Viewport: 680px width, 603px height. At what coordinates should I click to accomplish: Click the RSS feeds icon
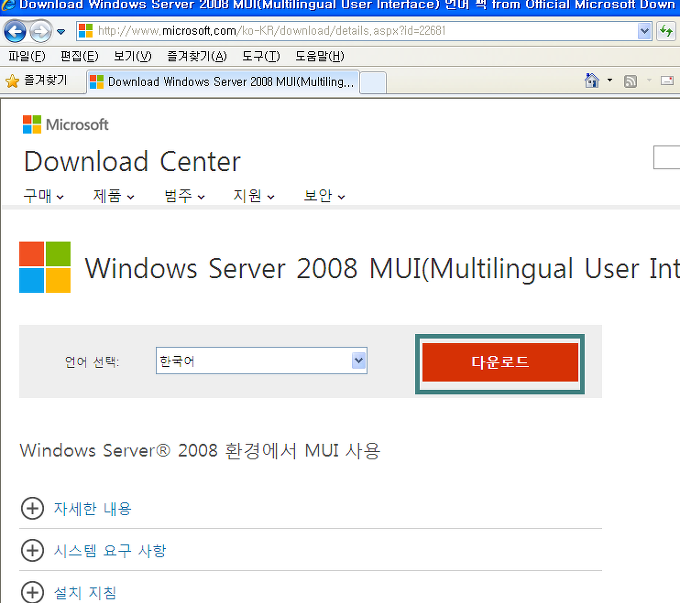(630, 81)
